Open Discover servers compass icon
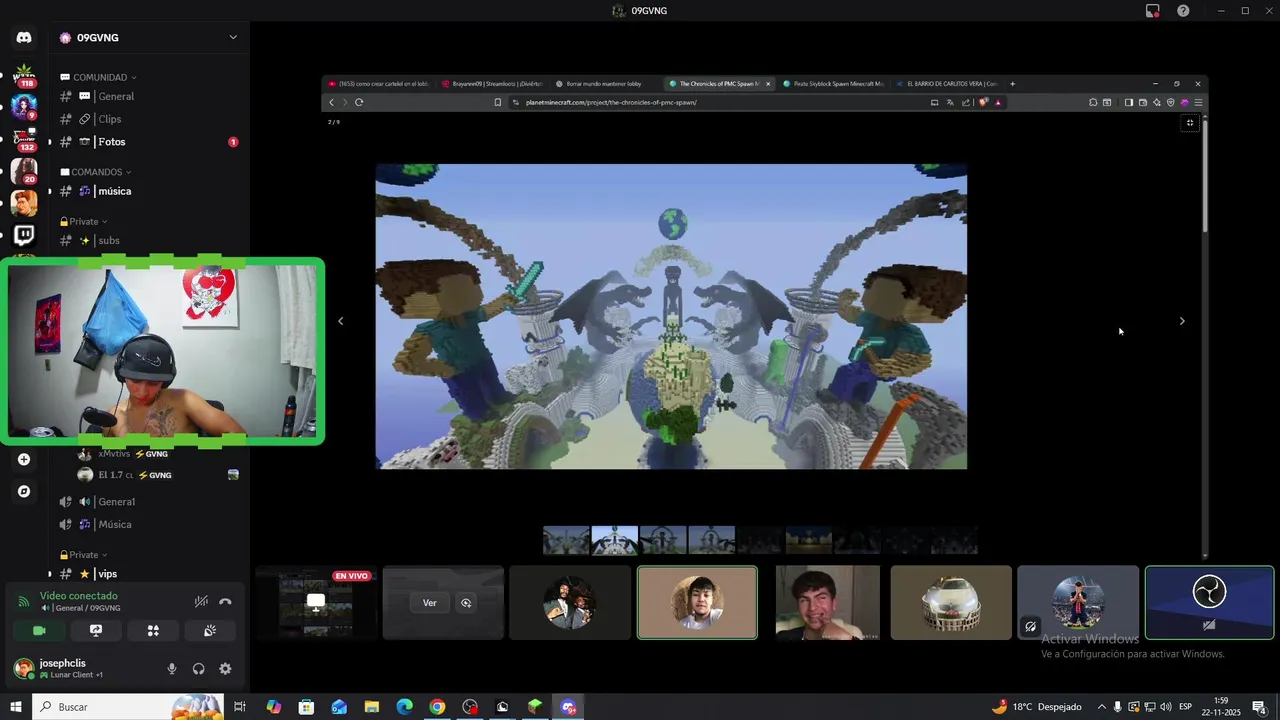Screen dimensions: 1280x720 tap(24, 491)
